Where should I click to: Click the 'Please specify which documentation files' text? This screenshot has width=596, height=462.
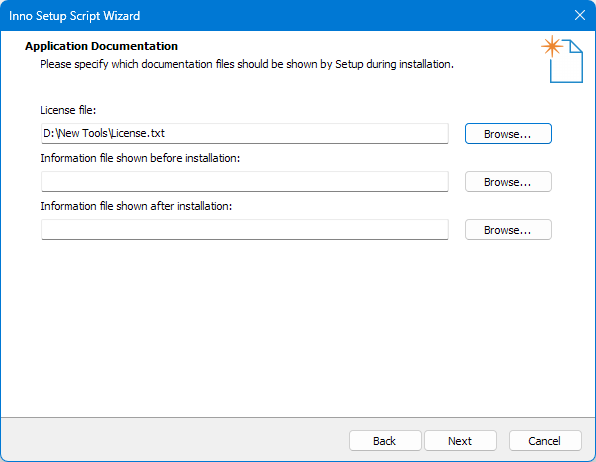coord(247,64)
